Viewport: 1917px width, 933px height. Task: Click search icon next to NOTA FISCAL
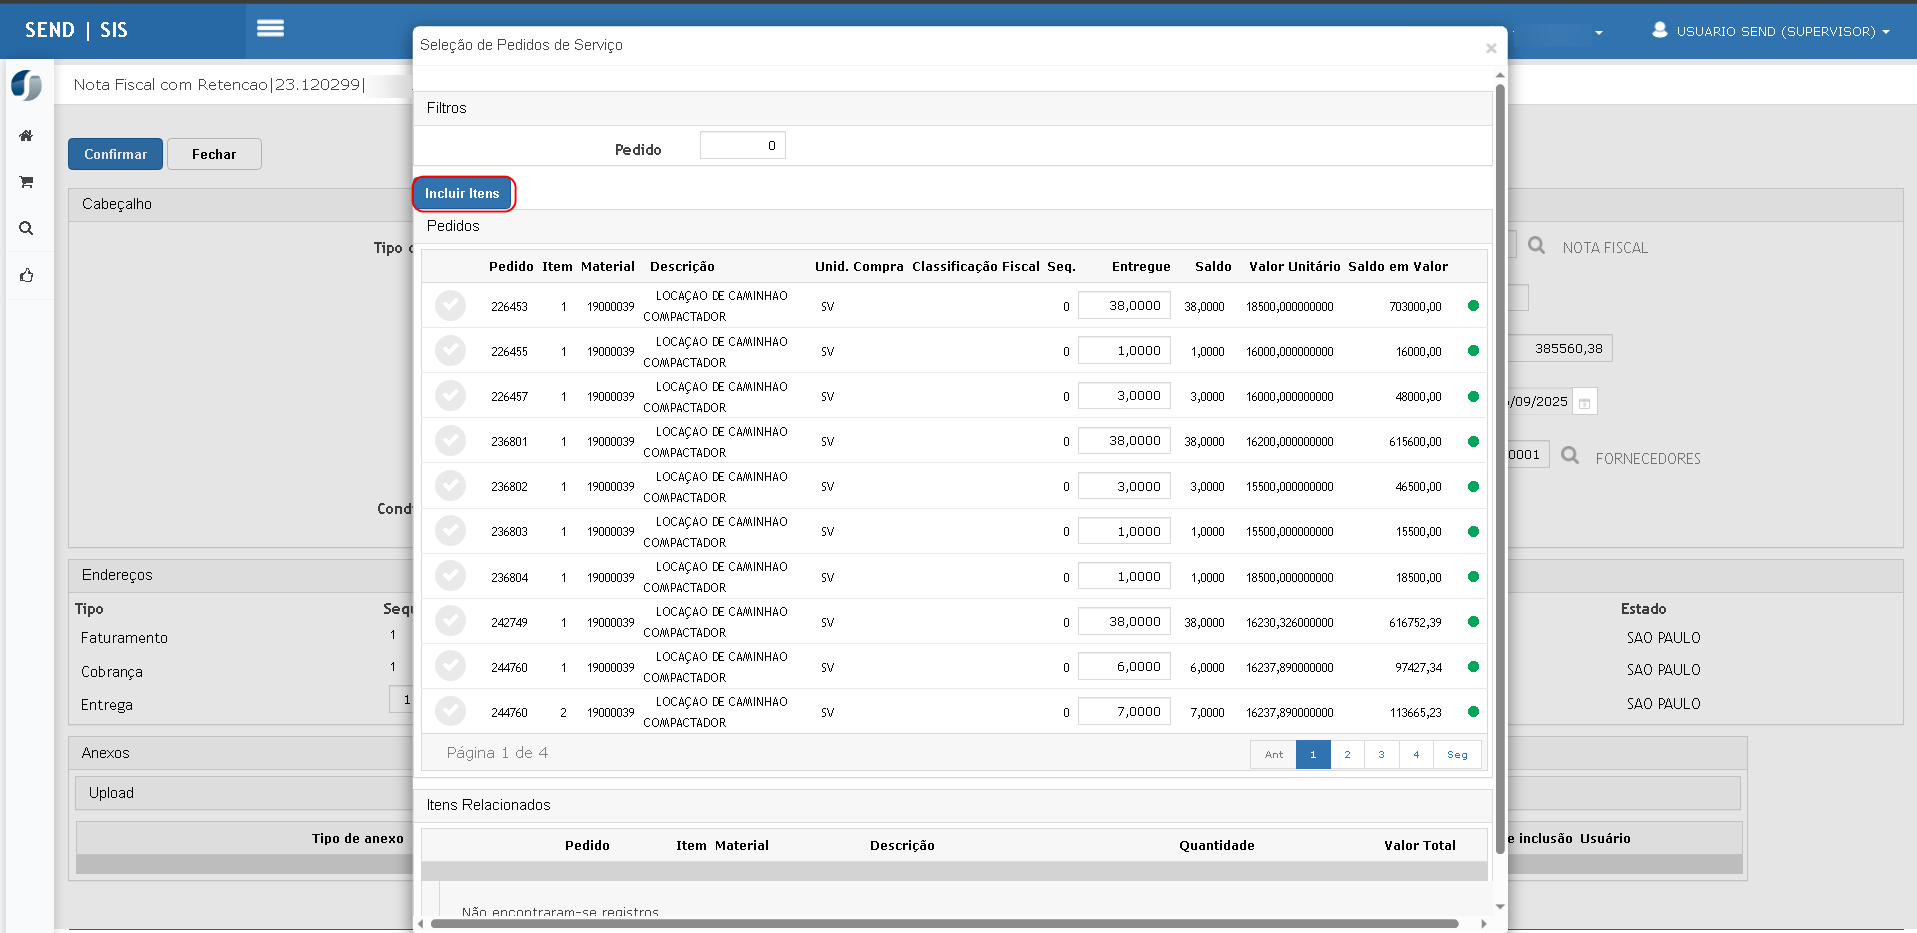click(x=1536, y=246)
